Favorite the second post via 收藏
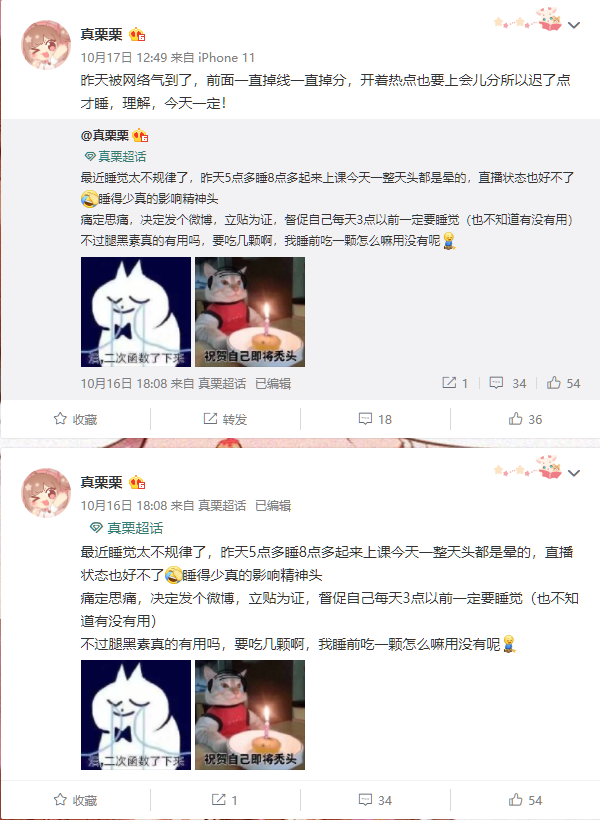 click(x=75, y=800)
